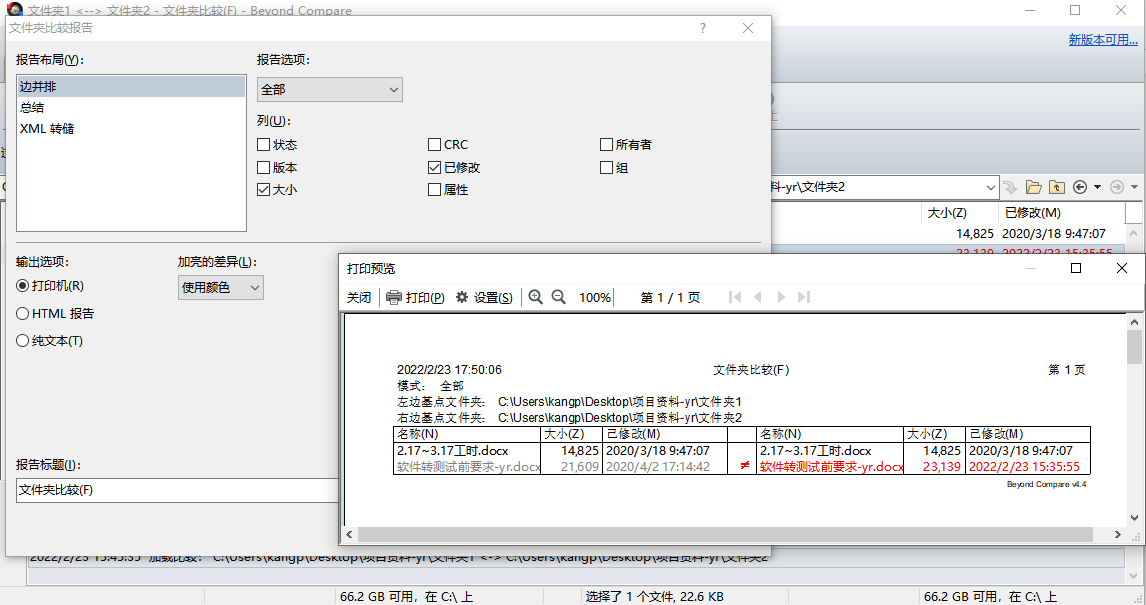The image size is (1146, 605).
Task: Click 关闭 in print preview toolbar
Action: tap(359, 297)
